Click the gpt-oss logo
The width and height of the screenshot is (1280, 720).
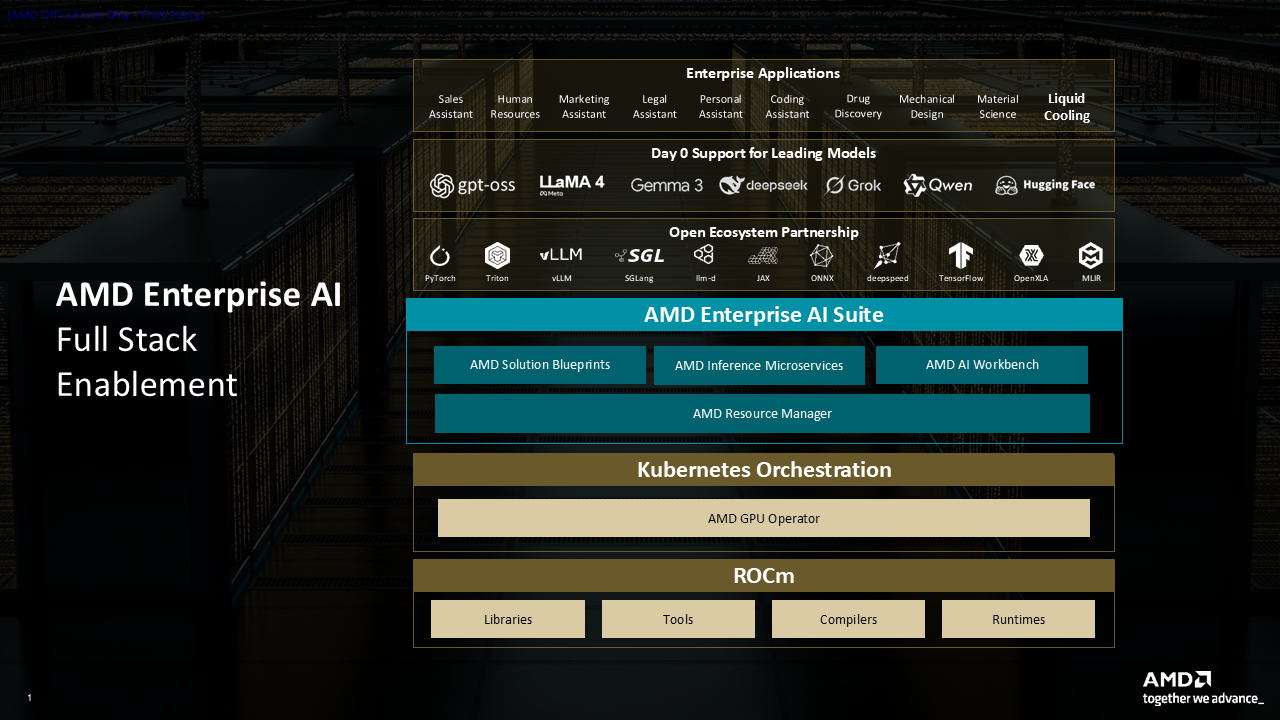pos(472,185)
